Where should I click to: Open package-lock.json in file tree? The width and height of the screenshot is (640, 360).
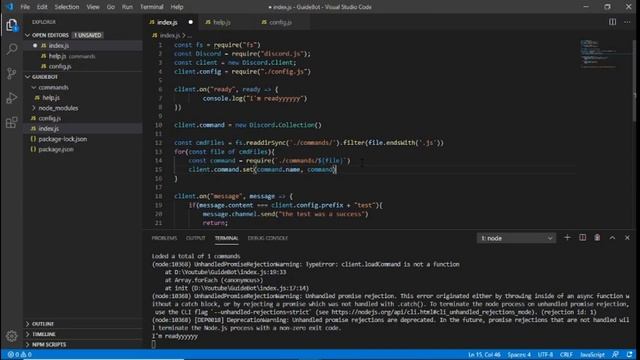tap(83, 139)
